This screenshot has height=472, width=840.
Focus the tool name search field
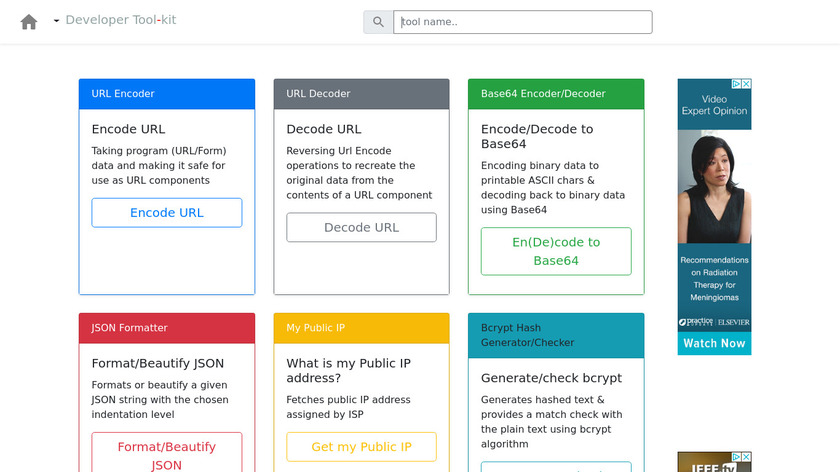522,22
